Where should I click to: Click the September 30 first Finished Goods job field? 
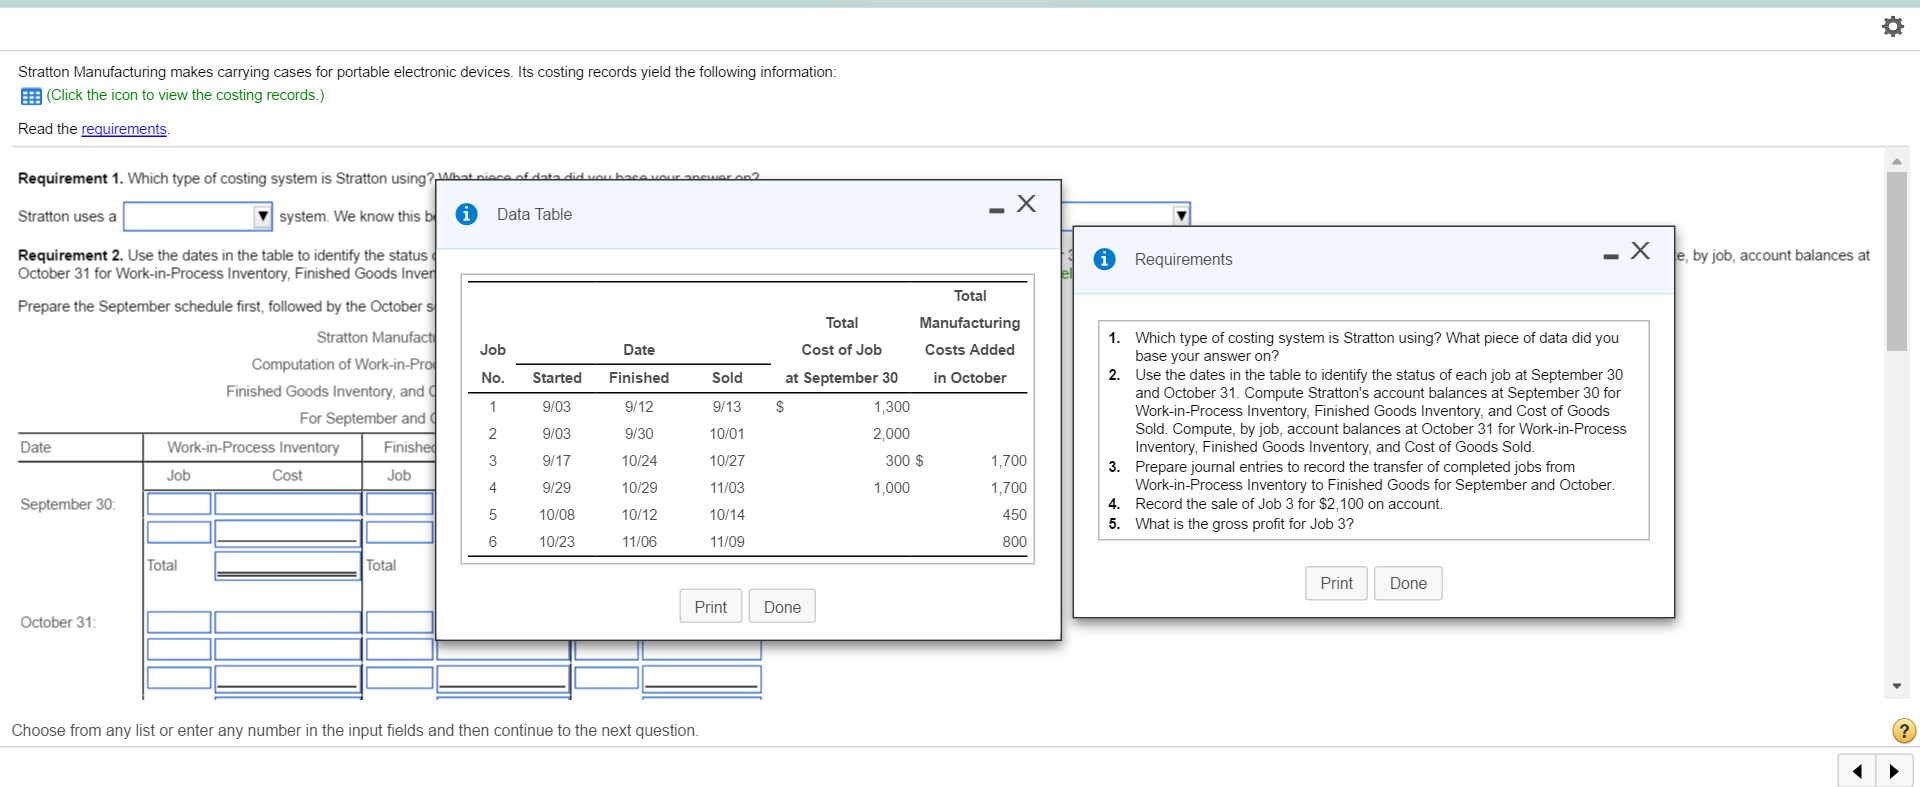point(399,504)
